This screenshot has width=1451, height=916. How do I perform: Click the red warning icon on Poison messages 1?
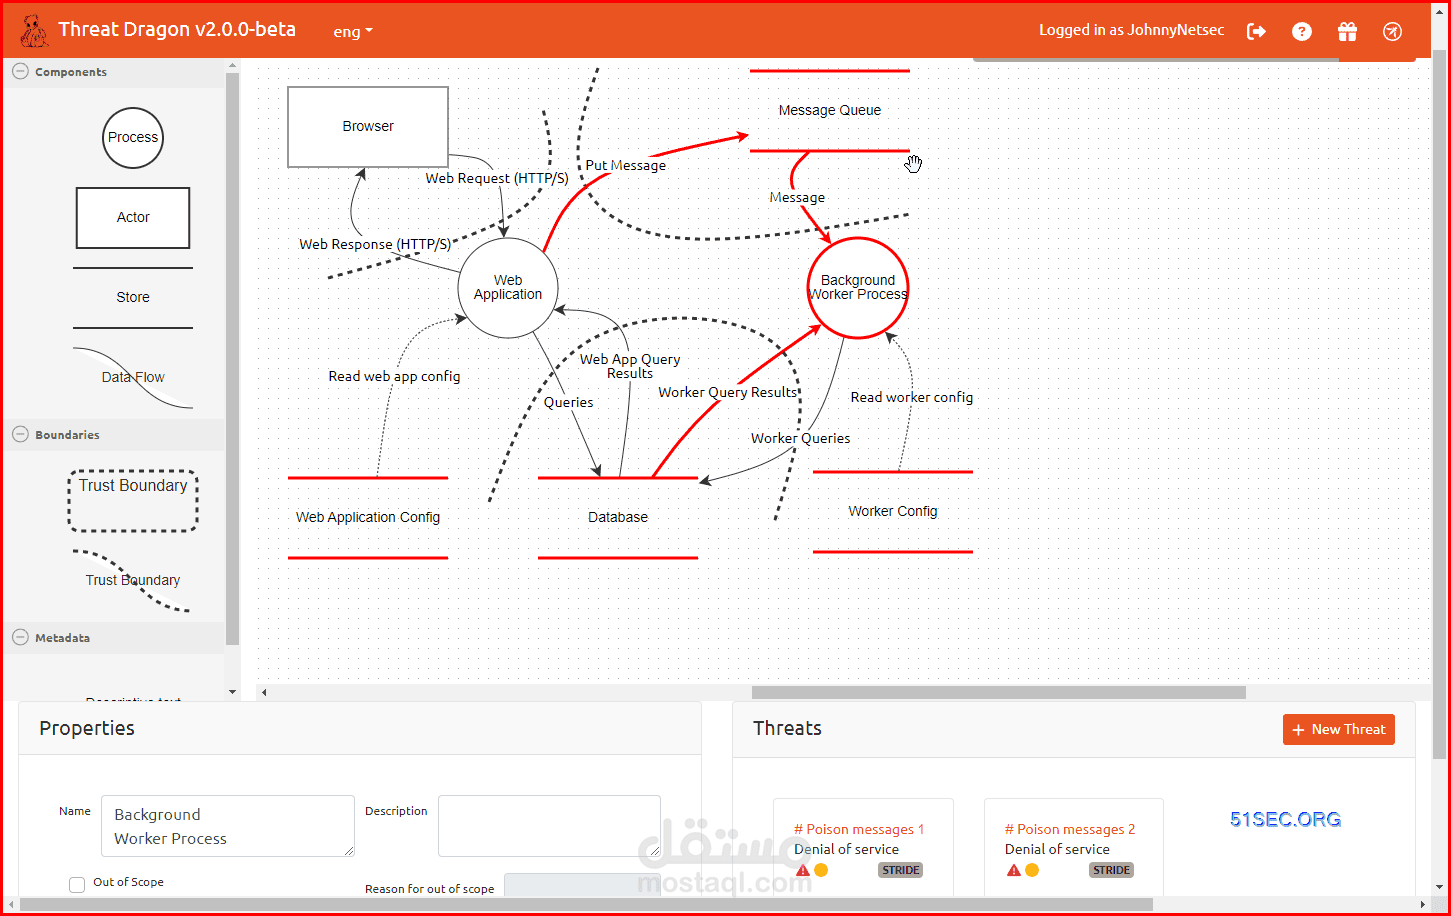tap(802, 871)
